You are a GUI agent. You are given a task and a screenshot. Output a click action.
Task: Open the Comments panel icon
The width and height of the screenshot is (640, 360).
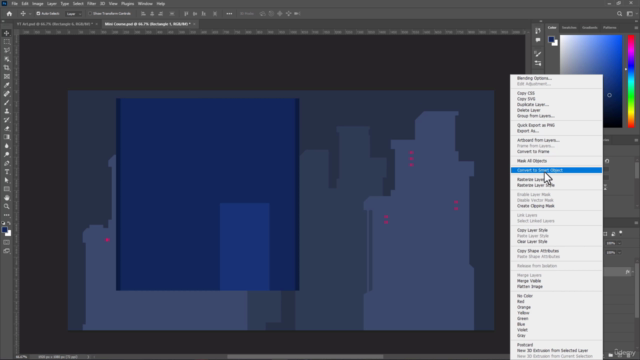coord(538,40)
